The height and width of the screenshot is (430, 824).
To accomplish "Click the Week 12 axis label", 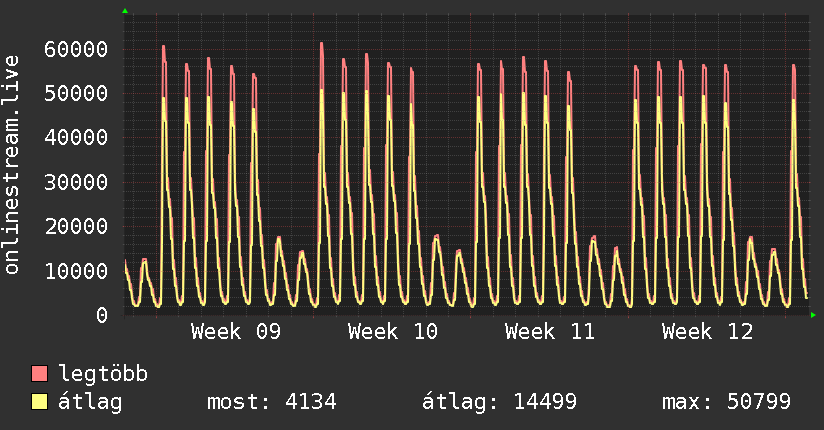I will tap(707, 332).
